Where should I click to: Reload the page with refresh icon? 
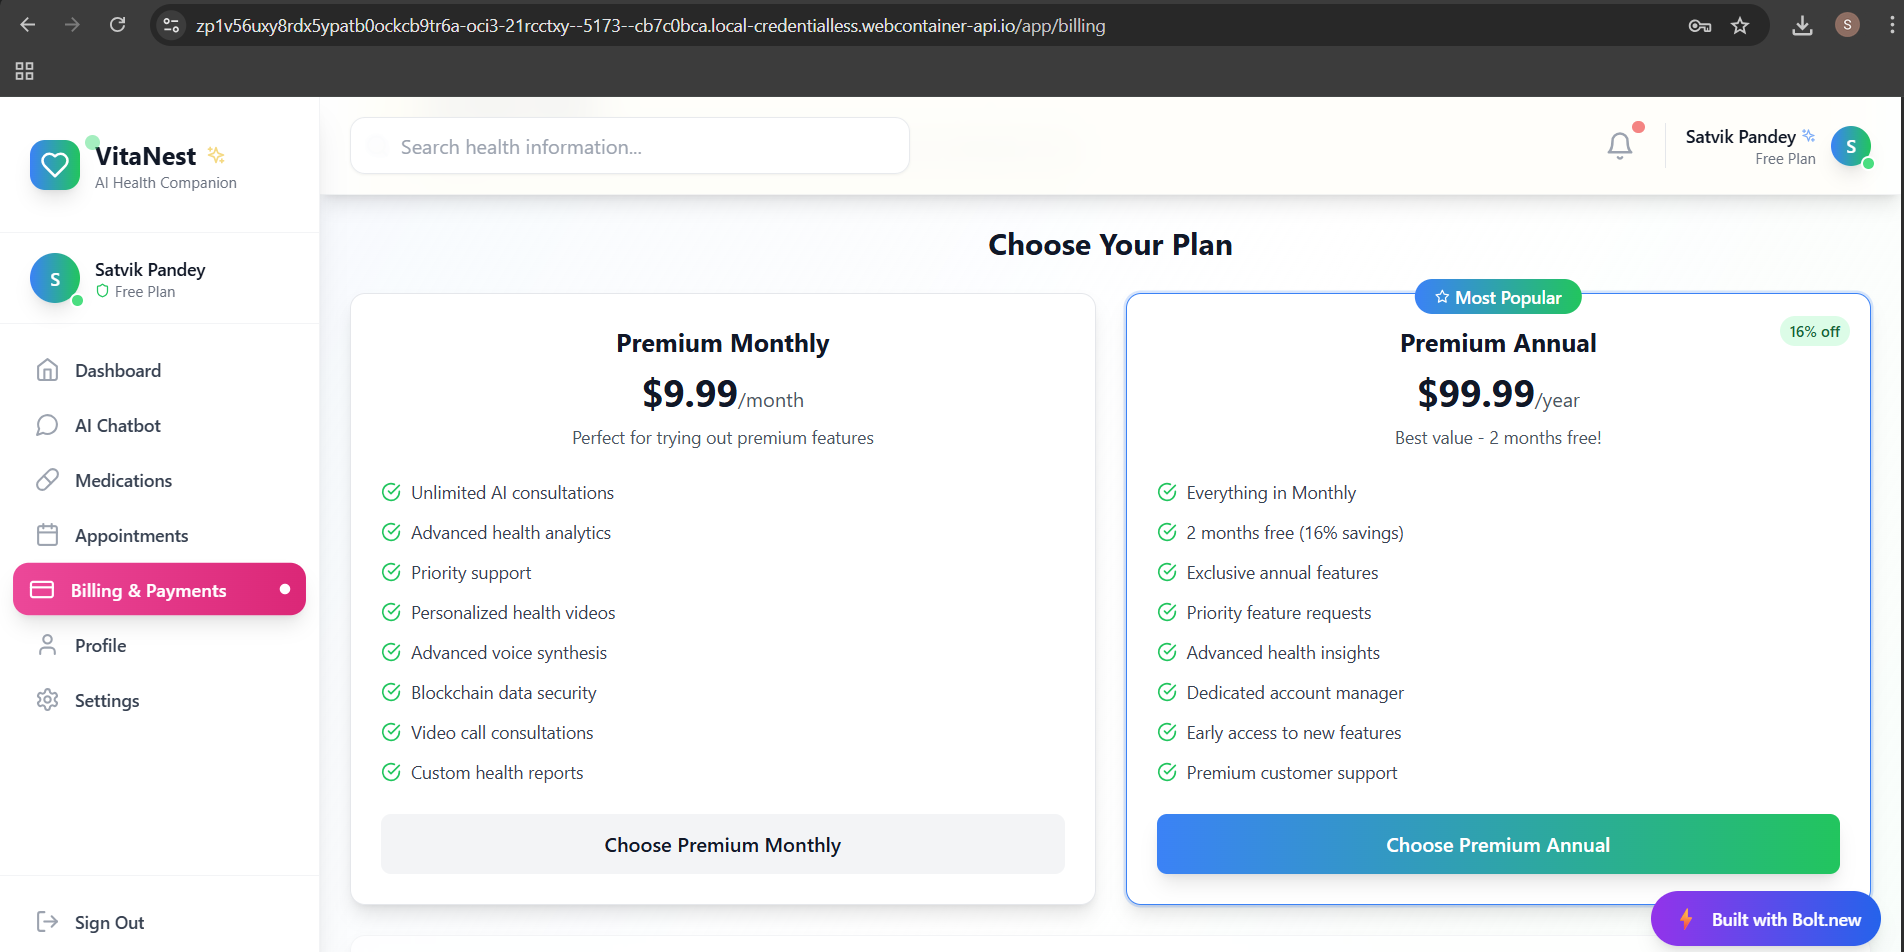117,25
